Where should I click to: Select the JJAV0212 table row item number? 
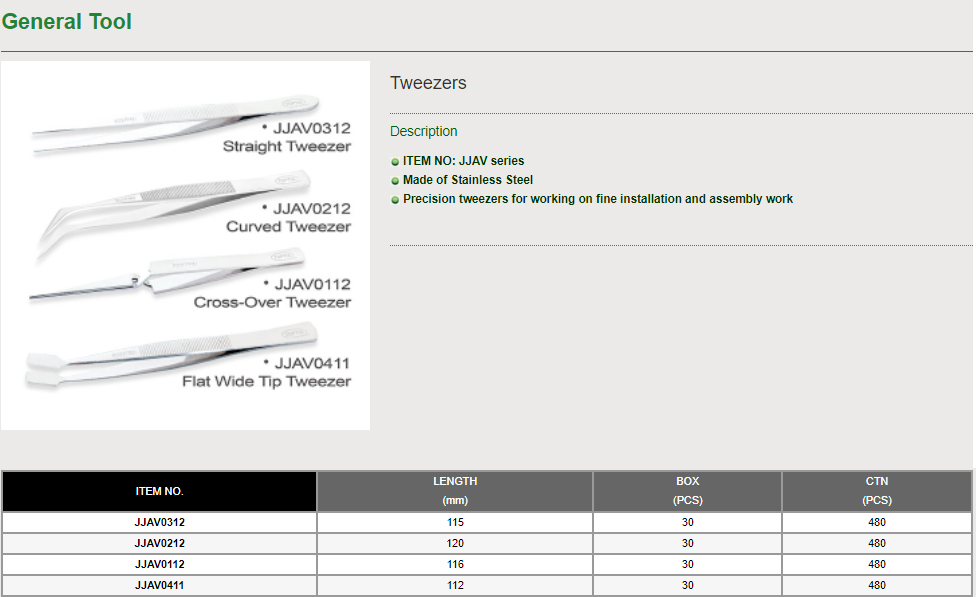[x=160, y=543]
